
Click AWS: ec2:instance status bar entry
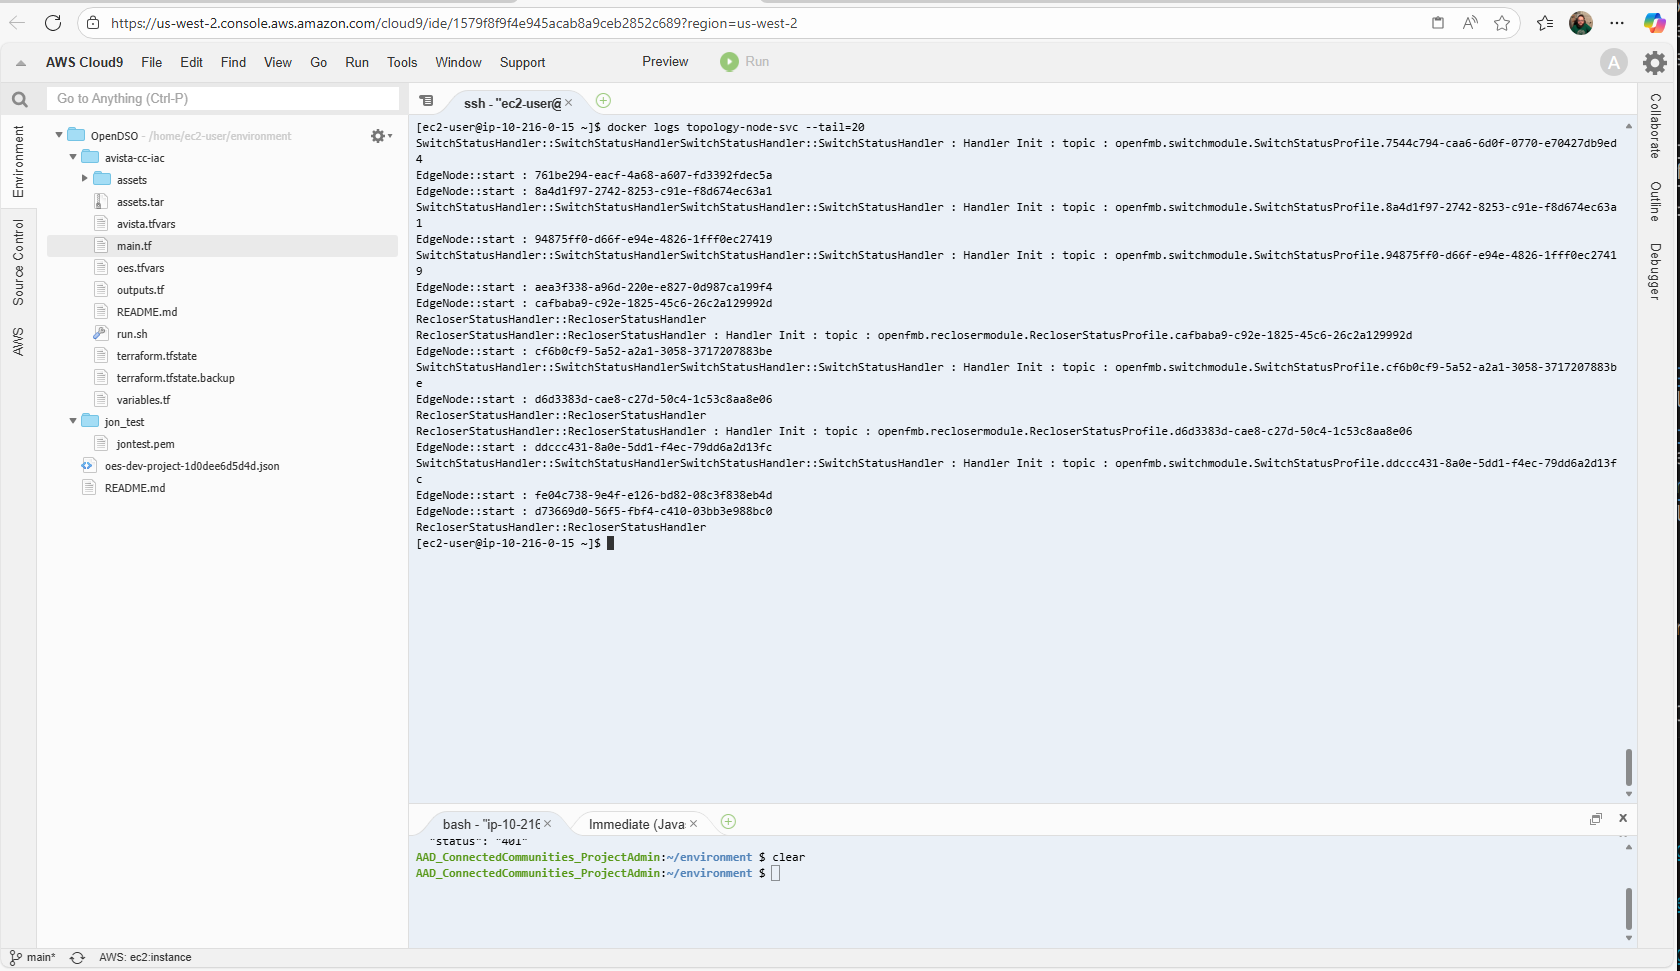click(145, 958)
